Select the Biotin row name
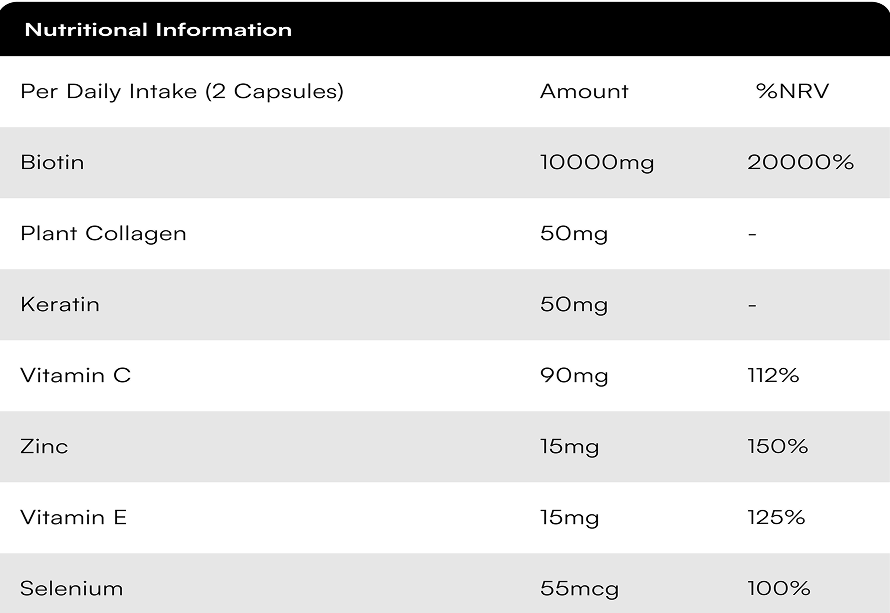 (x=52, y=162)
